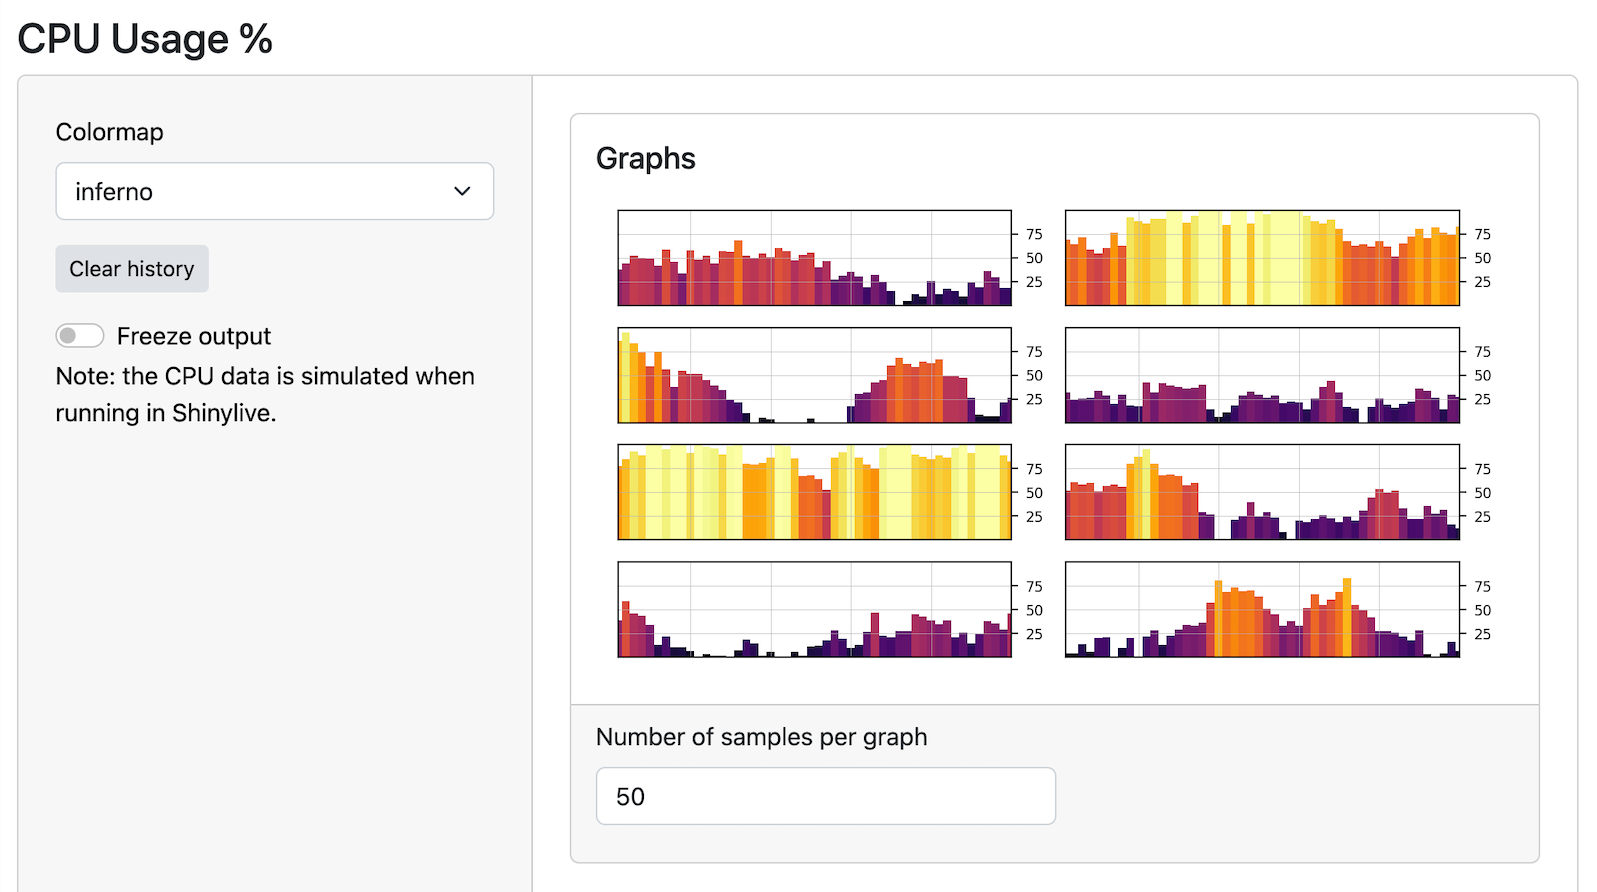This screenshot has height=892, width=1597.
Task: Click the Number of samples per graph label
Action: click(761, 737)
